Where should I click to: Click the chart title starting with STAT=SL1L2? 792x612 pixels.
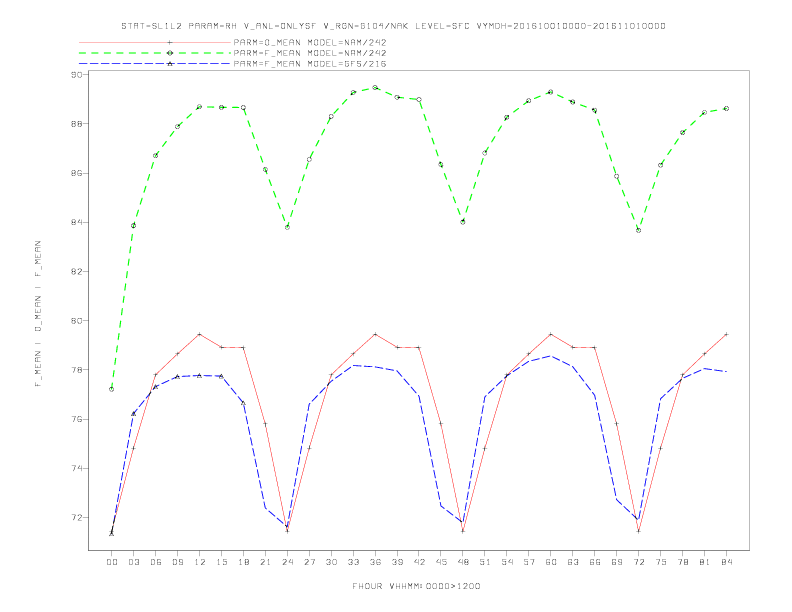pos(393,26)
